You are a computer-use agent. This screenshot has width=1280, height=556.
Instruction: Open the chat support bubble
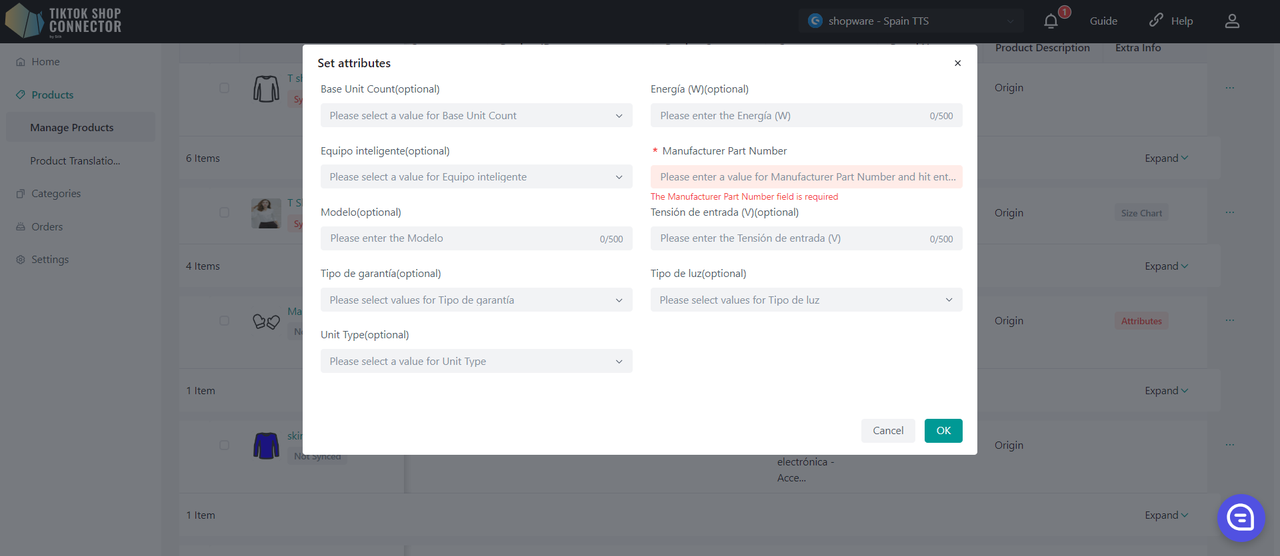pos(1240,517)
